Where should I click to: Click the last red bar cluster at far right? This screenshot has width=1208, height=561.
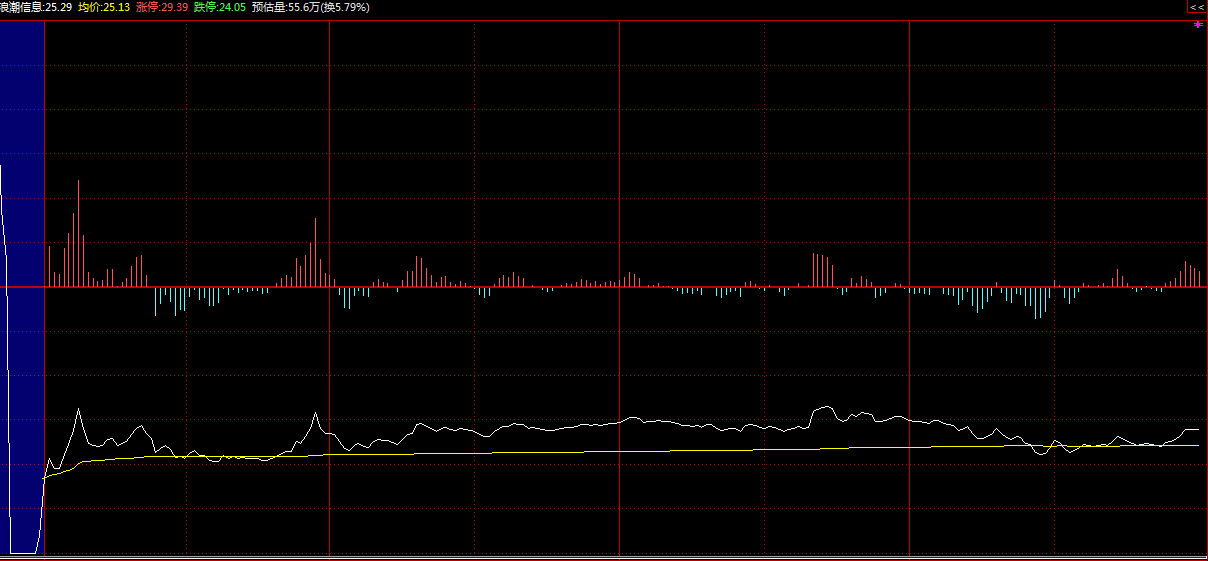pyautogui.click(x=1190, y=275)
